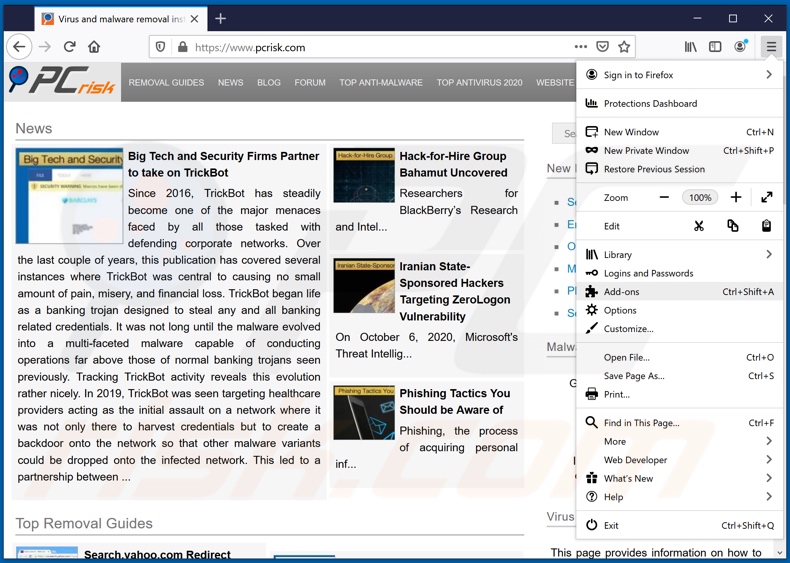
Task: Choose Save Page As...
Action: (x=679, y=376)
